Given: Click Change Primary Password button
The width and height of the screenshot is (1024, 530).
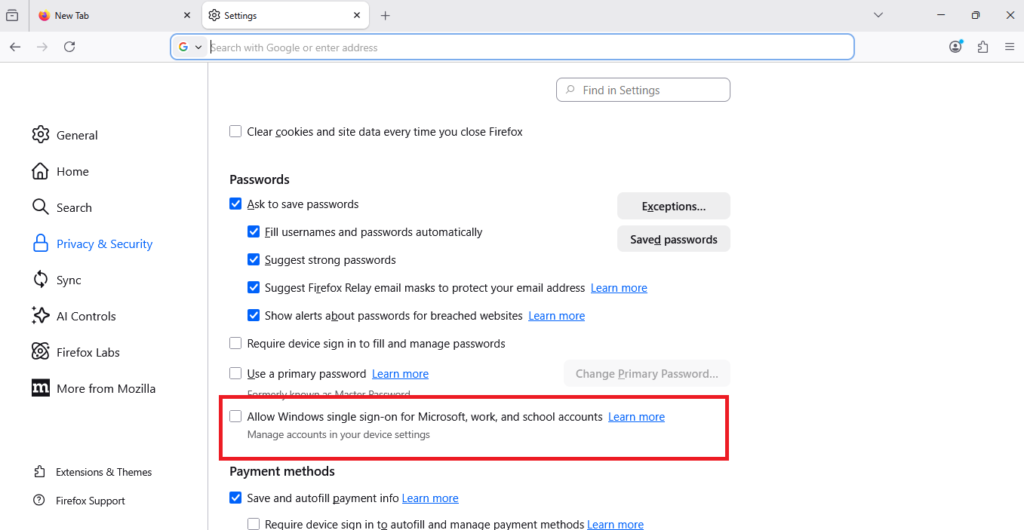Looking at the screenshot, I should 647,373.
